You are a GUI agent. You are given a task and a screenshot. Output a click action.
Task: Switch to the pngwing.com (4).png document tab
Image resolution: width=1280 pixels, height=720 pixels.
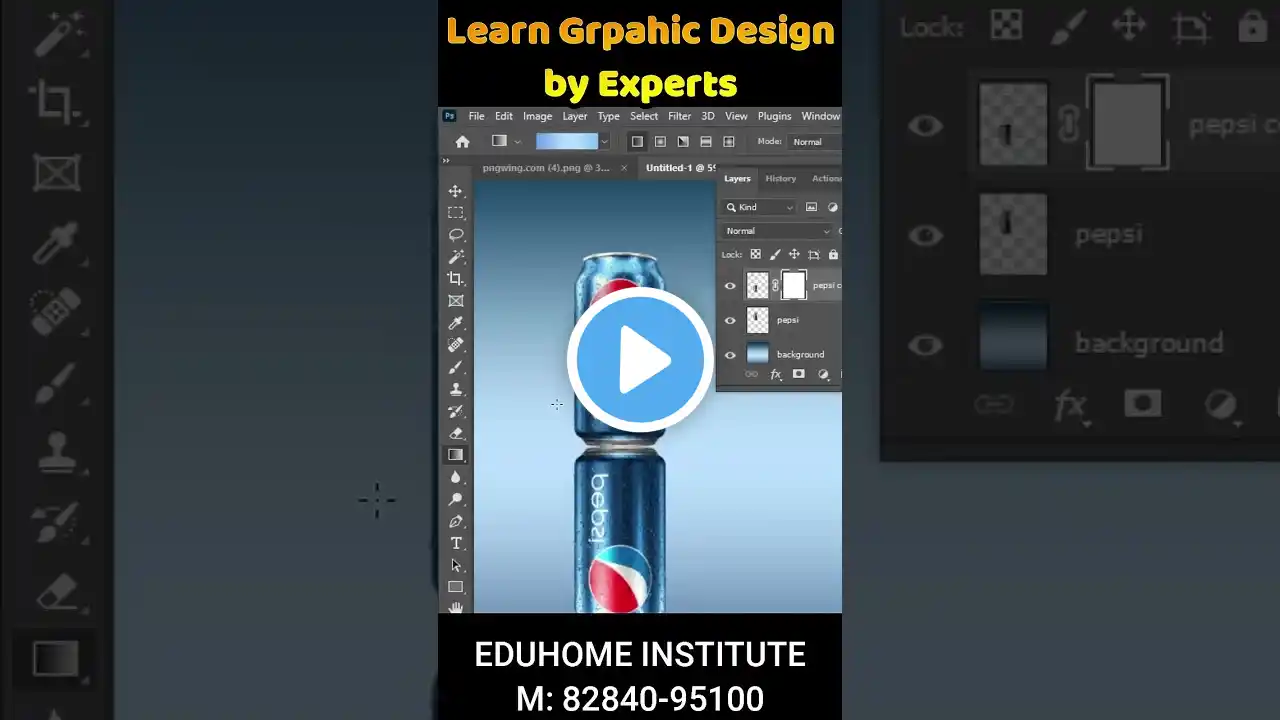click(546, 168)
